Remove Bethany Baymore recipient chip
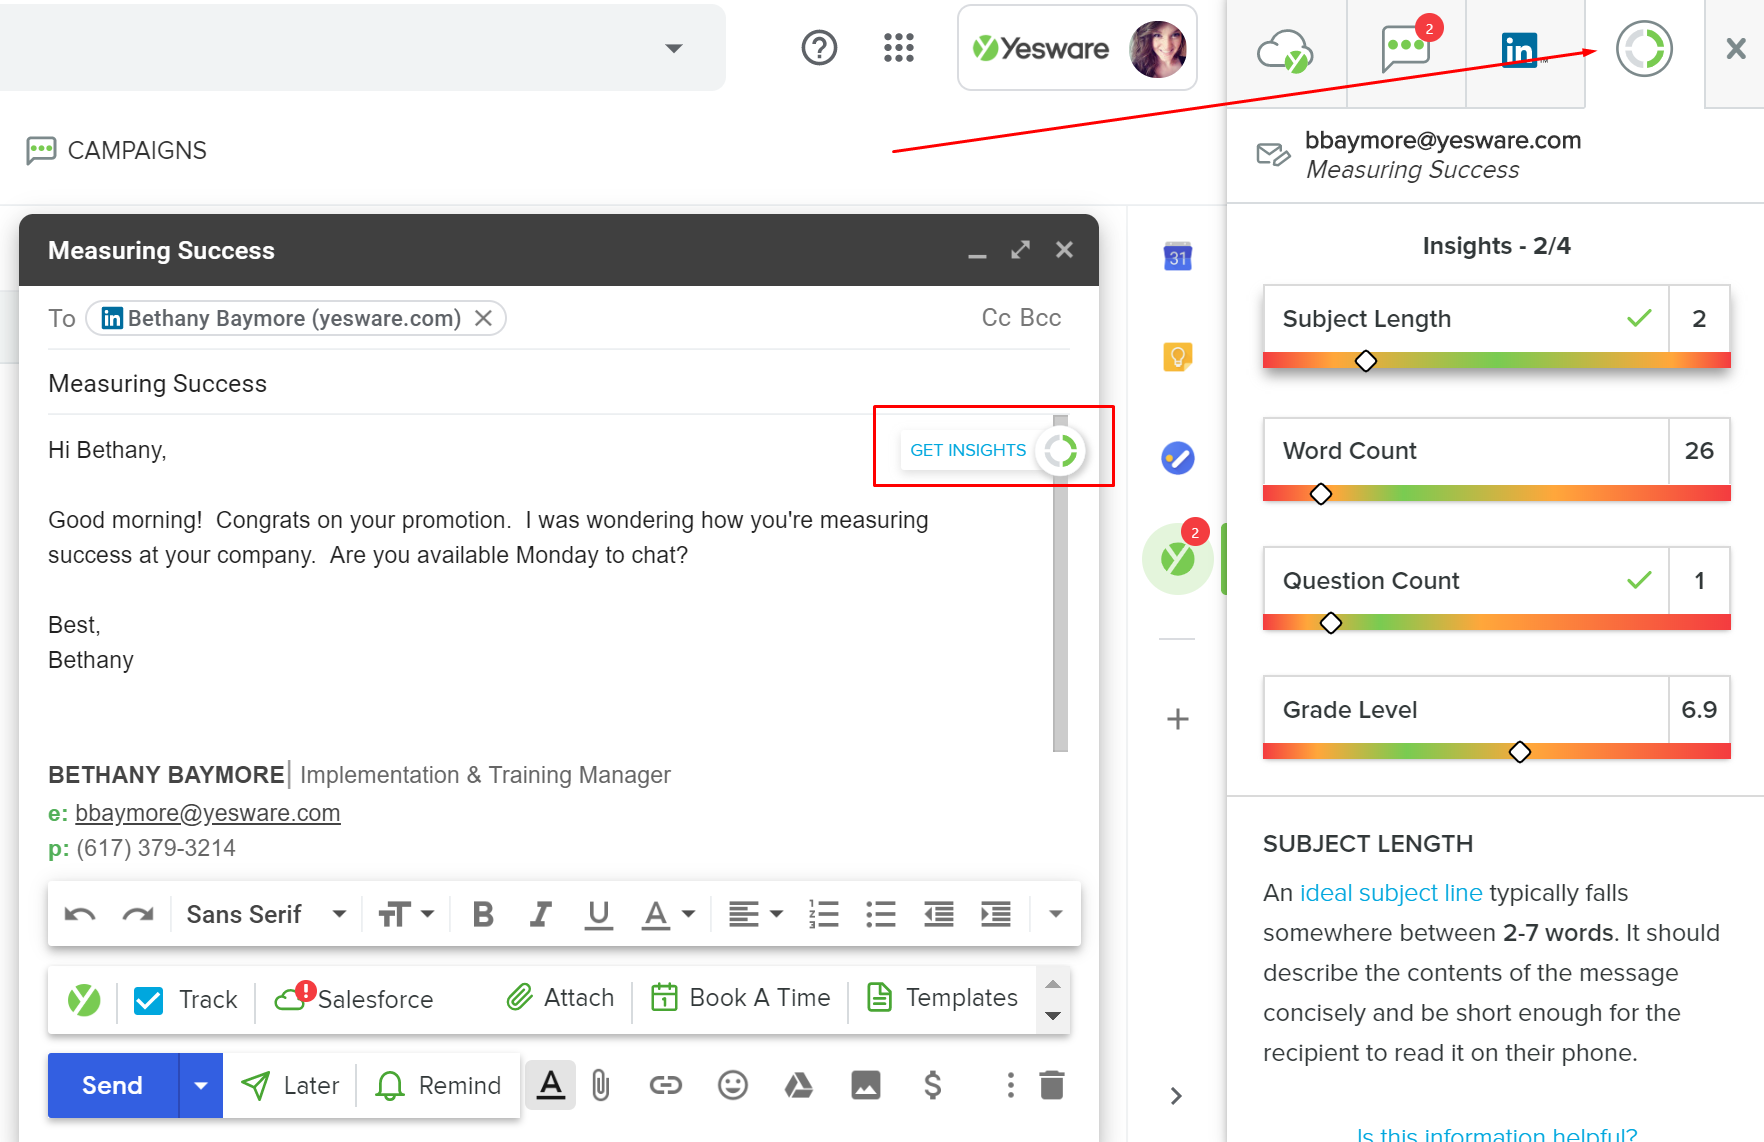Screen dimensions: 1764x1142 point(483,318)
